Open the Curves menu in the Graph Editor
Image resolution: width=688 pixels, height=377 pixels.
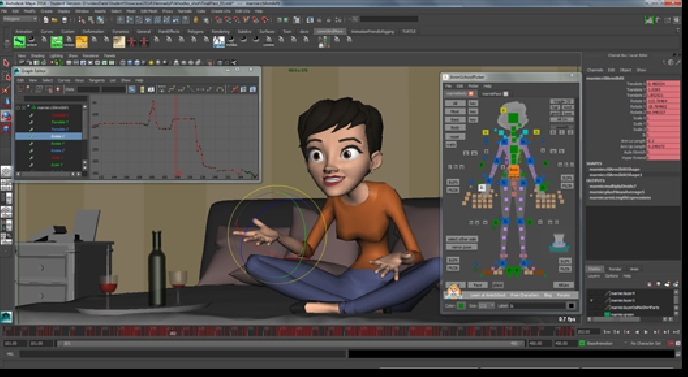[x=64, y=80]
